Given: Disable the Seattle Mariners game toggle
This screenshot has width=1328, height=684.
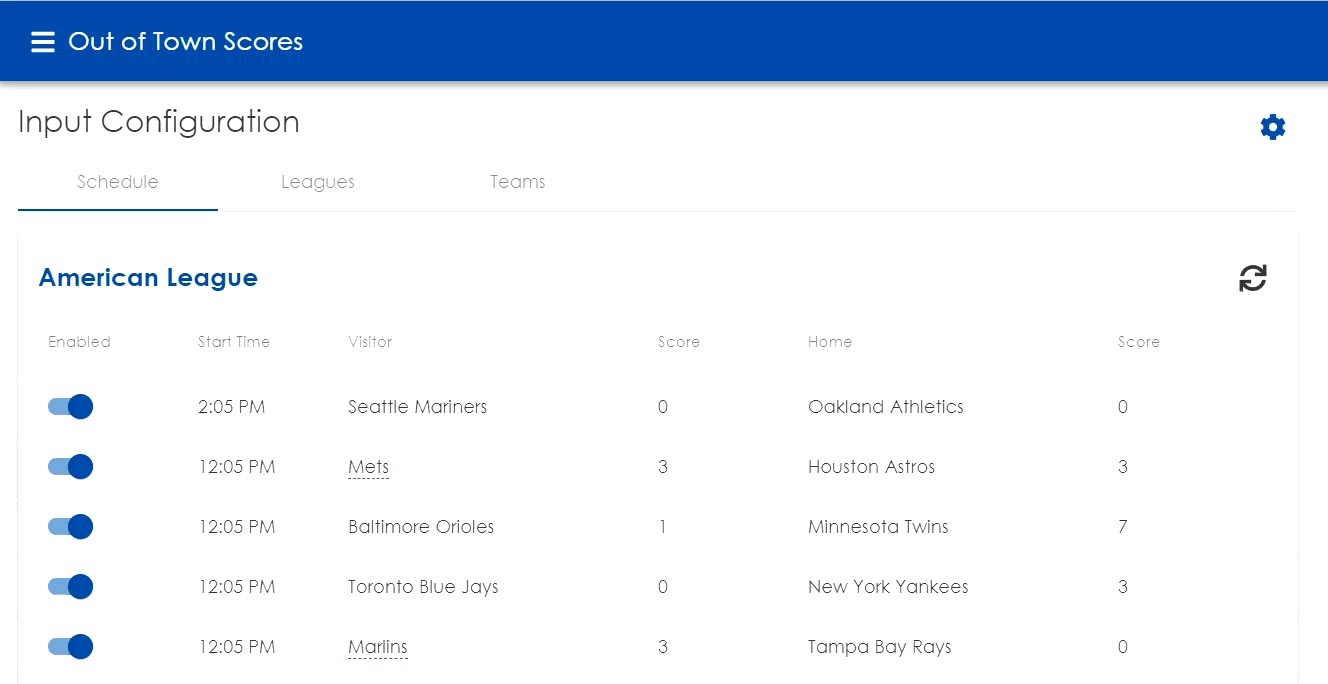Looking at the screenshot, I should coord(71,407).
